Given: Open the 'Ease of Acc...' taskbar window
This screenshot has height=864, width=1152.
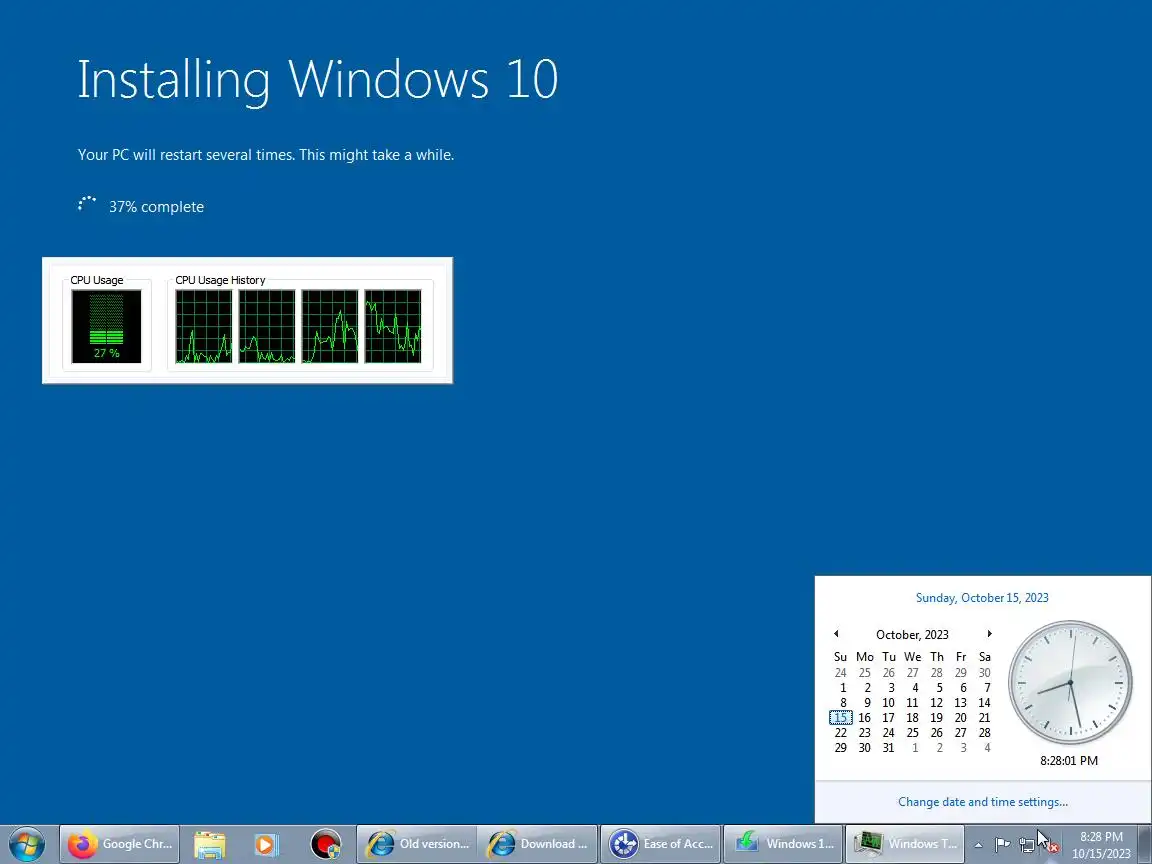Looking at the screenshot, I should tap(660, 844).
